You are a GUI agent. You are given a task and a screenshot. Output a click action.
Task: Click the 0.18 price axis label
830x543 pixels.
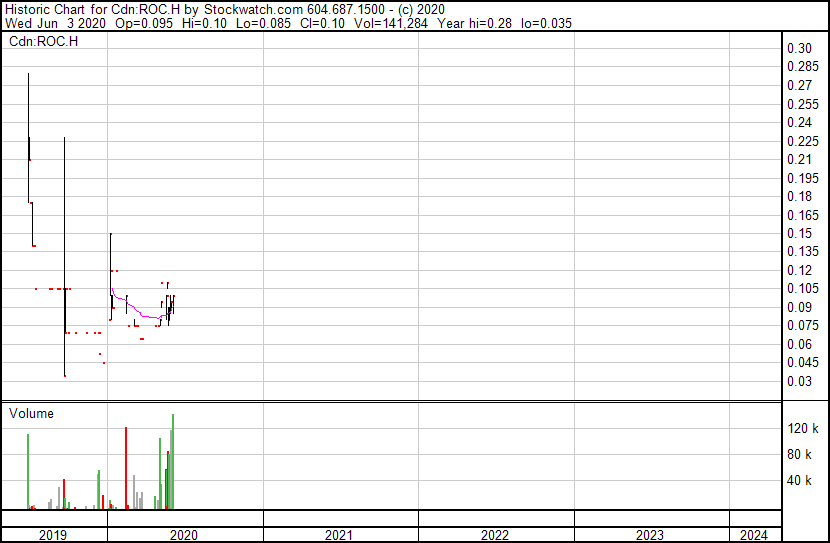[799, 196]
